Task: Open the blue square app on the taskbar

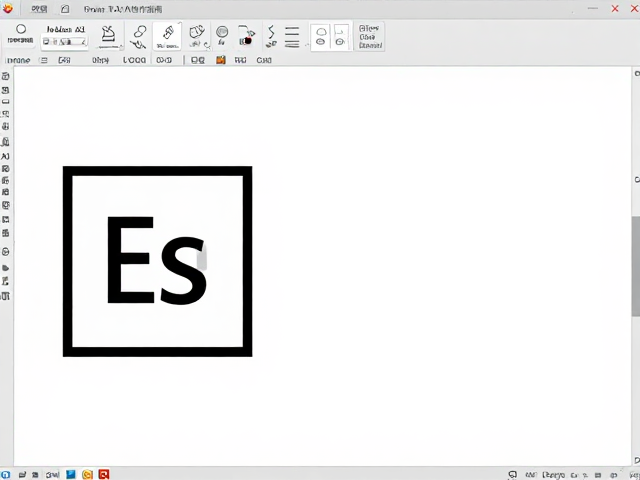Action: click(71, 474)
